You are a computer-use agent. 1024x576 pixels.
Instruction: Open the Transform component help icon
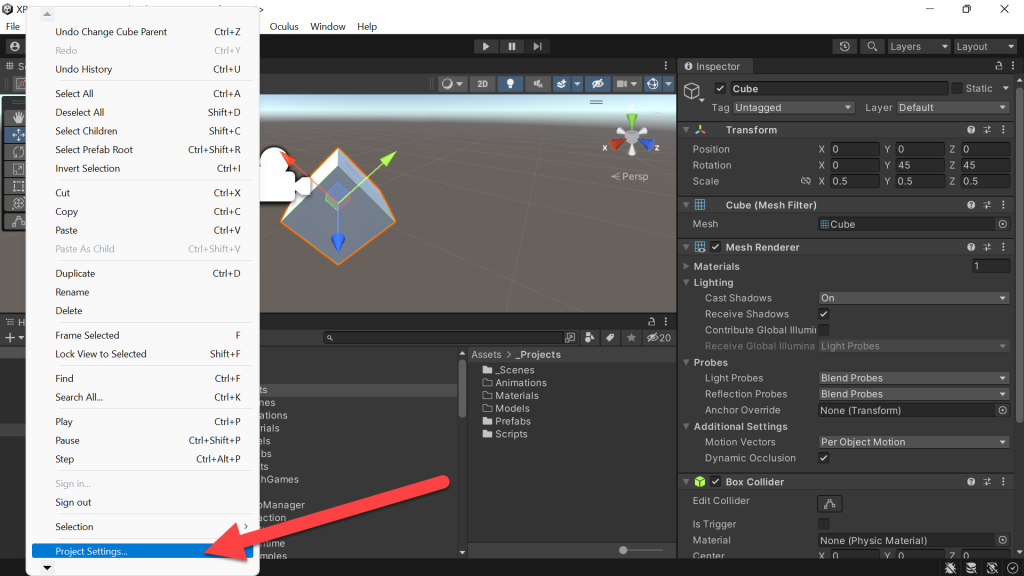point(971,130)
